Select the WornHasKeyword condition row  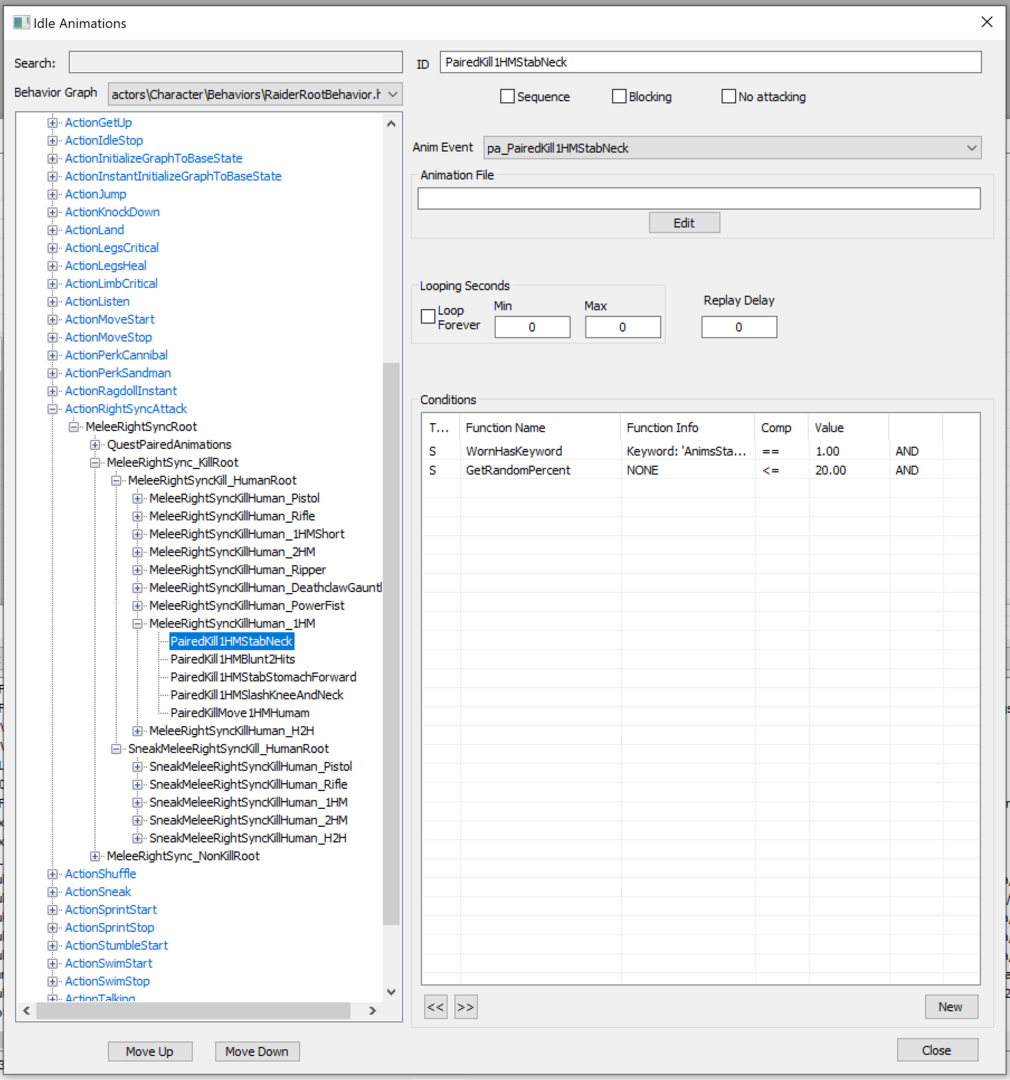click(x=700, y=452)
